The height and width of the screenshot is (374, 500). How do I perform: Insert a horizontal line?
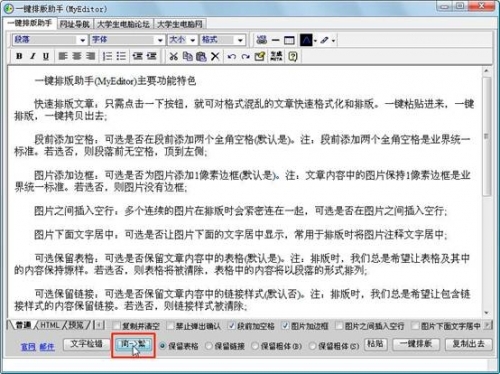[275, 40]
